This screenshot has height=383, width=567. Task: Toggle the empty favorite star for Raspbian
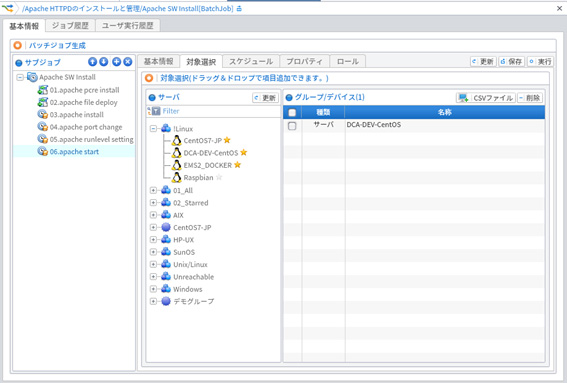point(219,177)
